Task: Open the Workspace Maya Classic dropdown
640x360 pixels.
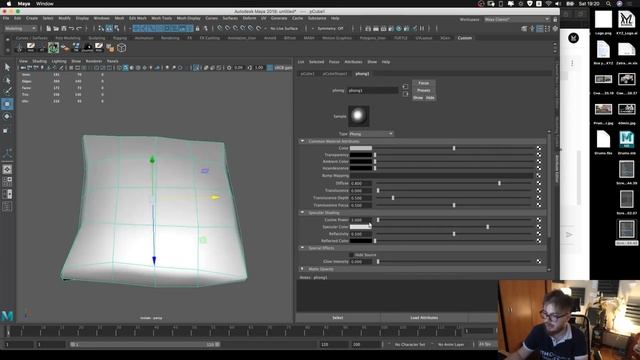Action: coord(517,19)
